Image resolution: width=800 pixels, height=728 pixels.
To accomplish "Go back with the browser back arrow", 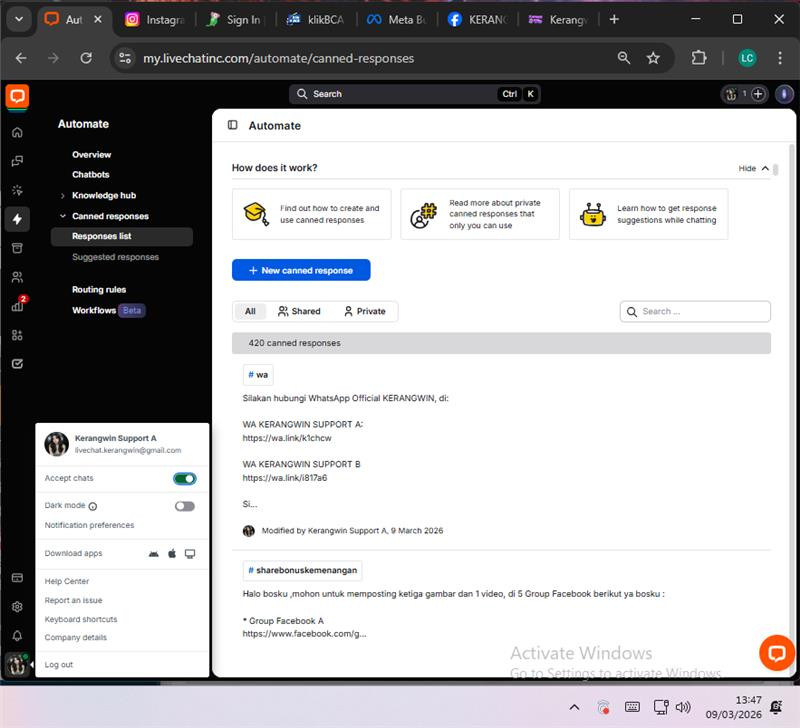I will click(21, 58).
